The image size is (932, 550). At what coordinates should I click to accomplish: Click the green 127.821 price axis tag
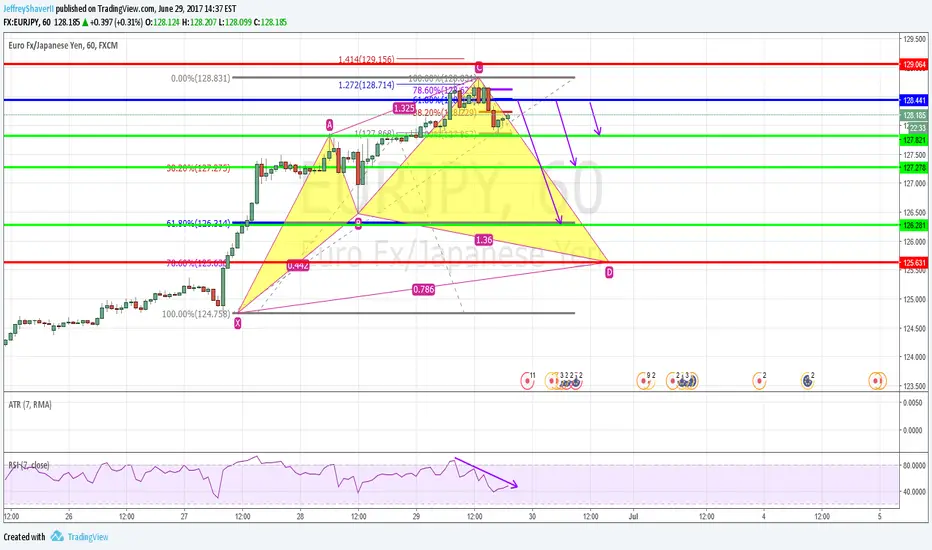[914, 140]
